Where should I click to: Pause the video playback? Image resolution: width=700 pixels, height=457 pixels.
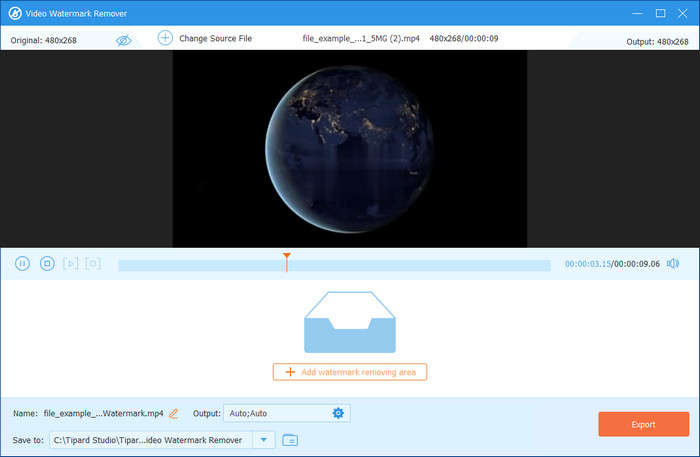click(x=22, y=263)
